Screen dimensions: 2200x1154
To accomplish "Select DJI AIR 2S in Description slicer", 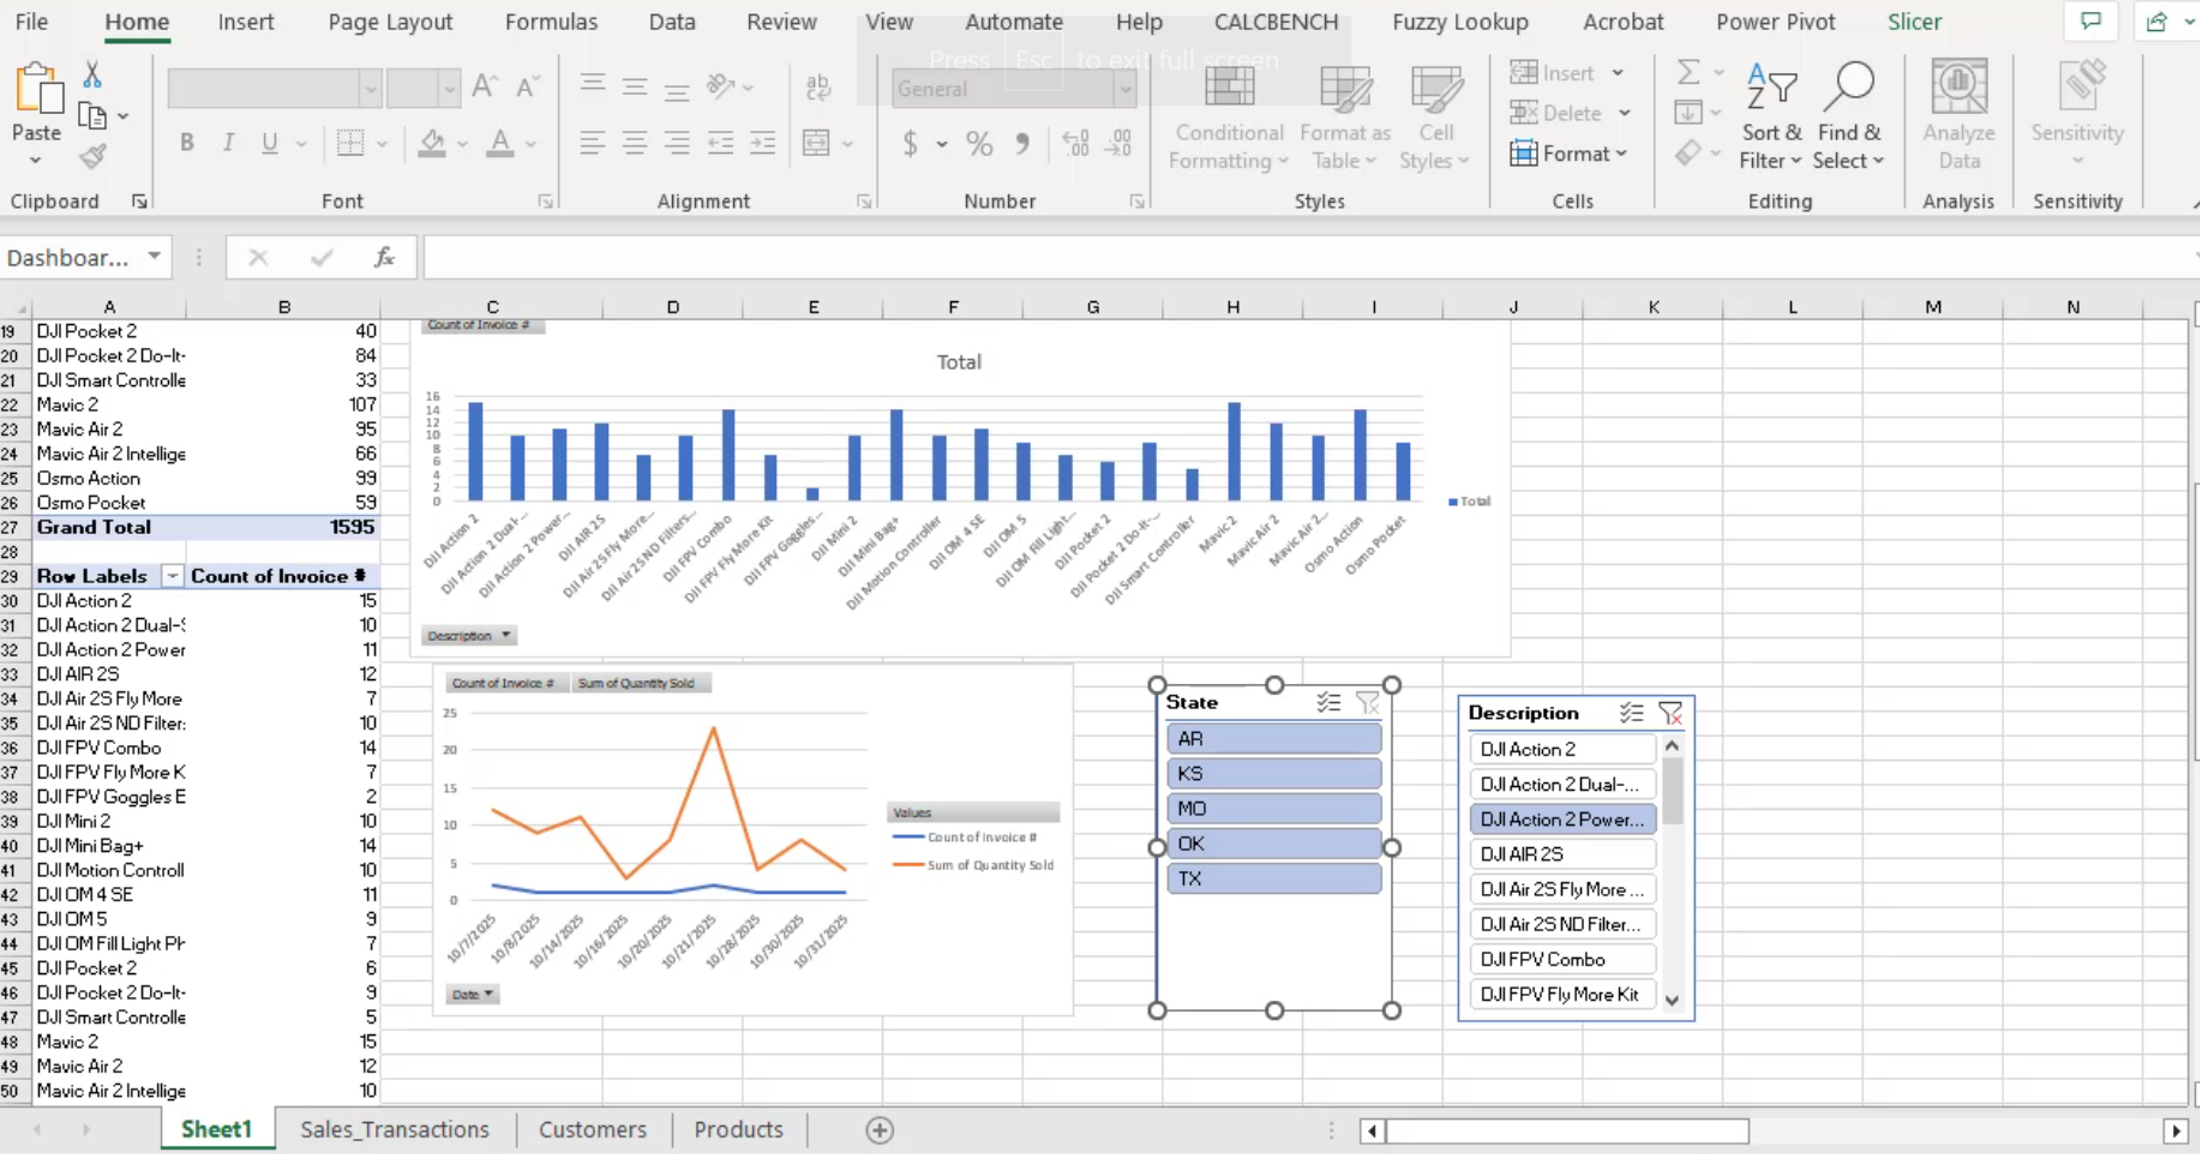I will pyautogui.click(x=1560, y=854).
